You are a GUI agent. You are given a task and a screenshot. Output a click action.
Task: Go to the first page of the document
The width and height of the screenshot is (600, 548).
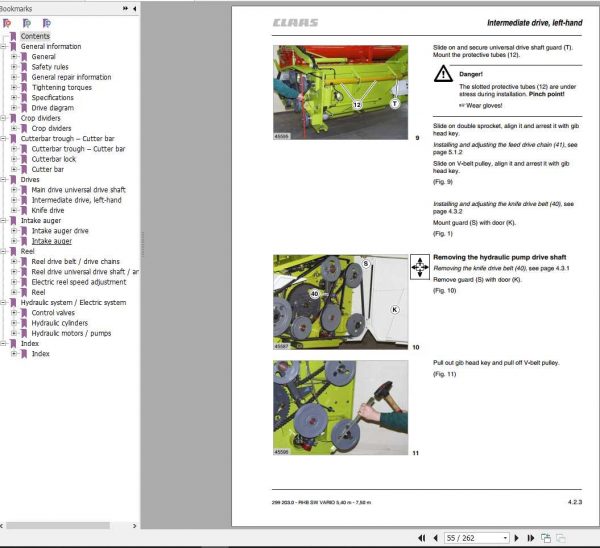(x=422, y=538)
